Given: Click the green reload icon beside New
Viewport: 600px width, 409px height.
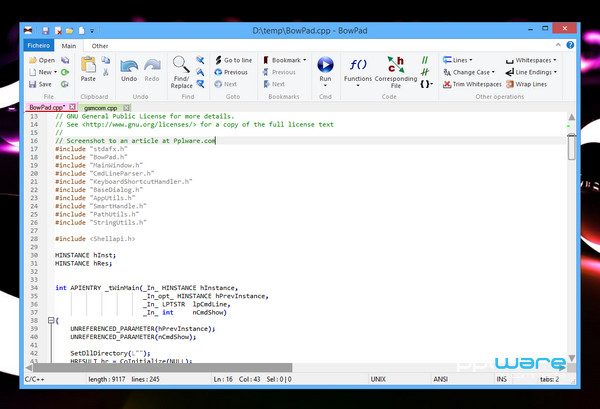Looking at the screenshot, I should [65, 72].
